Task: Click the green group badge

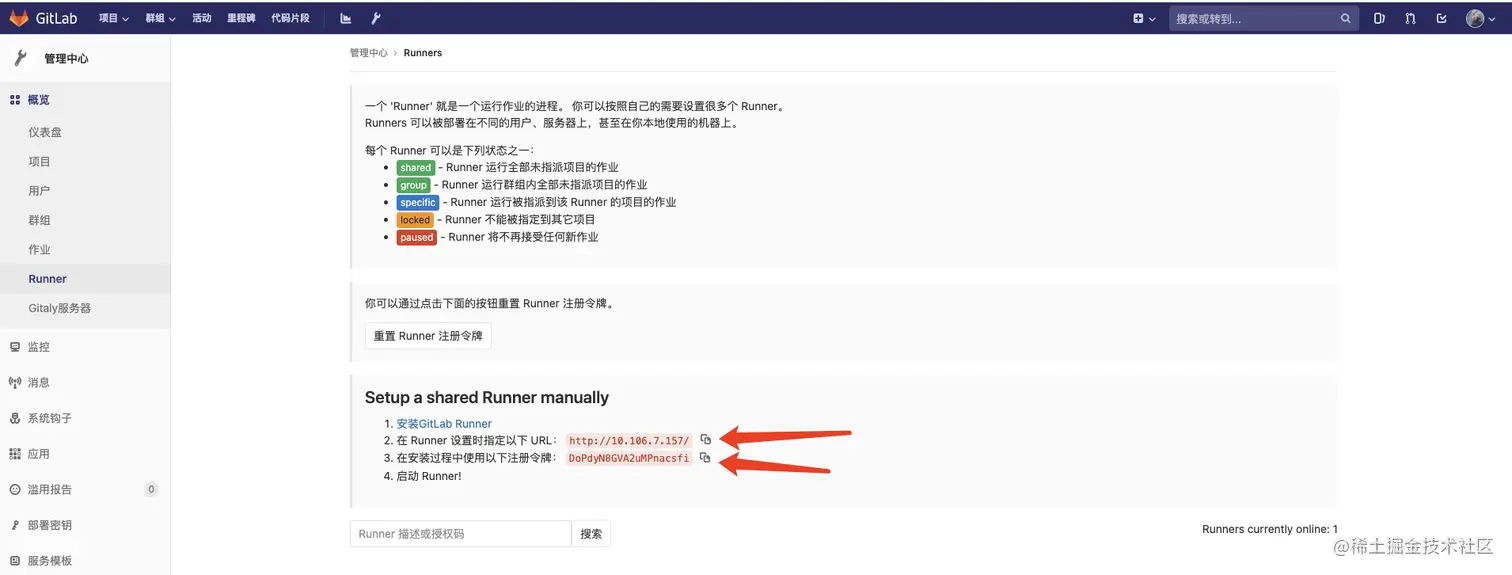Action: click(413, 185)
